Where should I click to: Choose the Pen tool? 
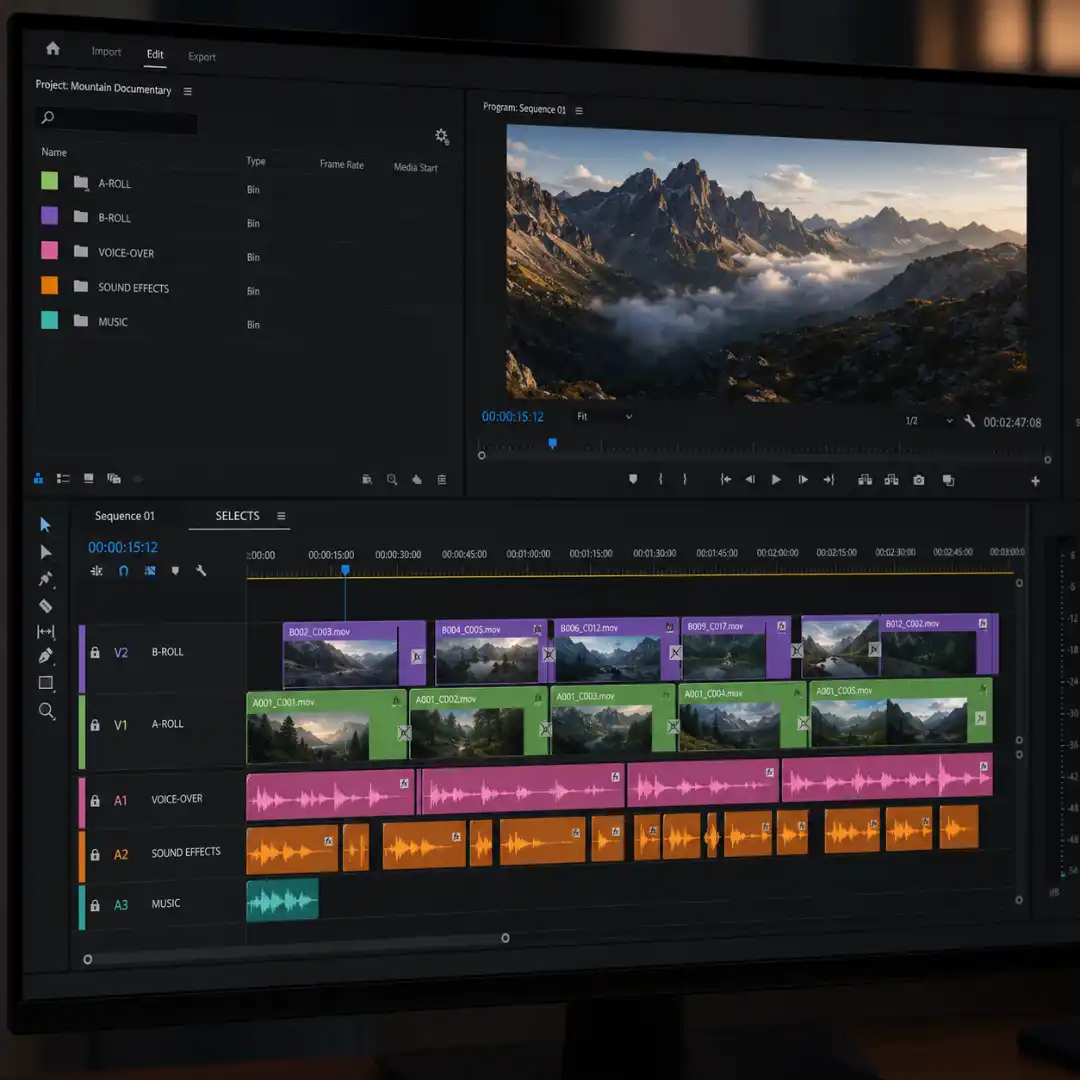[45, 656]
